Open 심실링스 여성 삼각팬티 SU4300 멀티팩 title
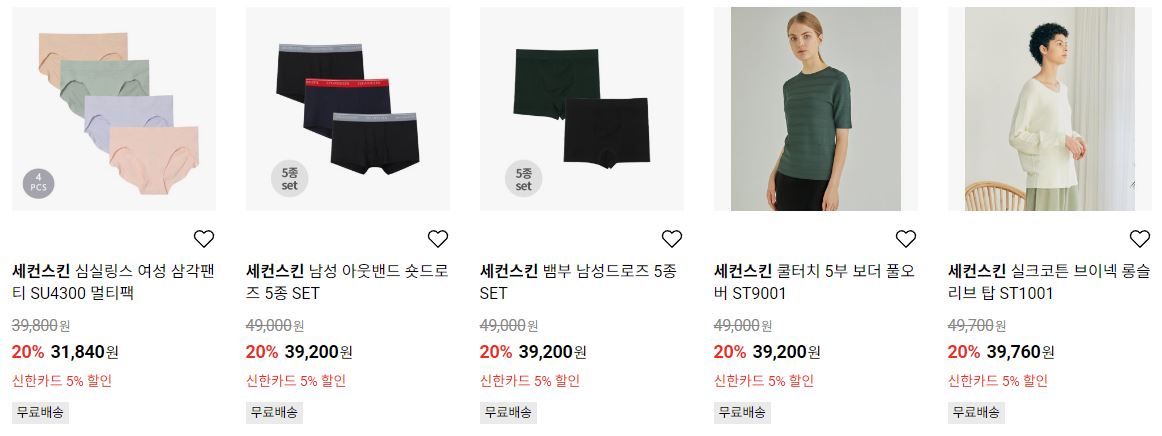The height and width of the screenshot is (436, 1162). coord(113,283)
